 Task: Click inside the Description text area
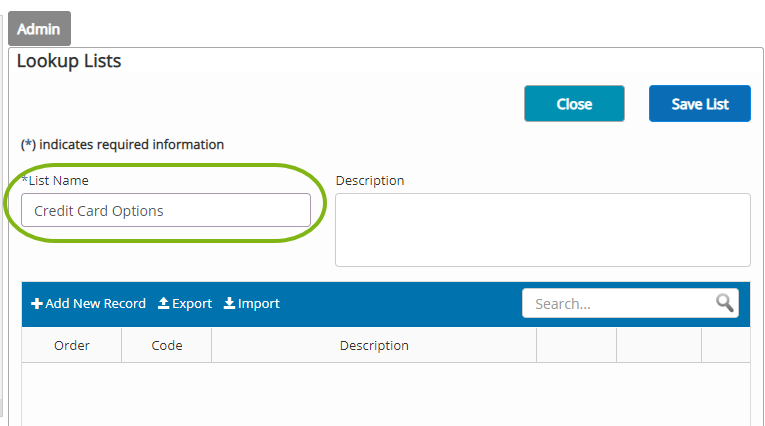click(x=543, y=230)
